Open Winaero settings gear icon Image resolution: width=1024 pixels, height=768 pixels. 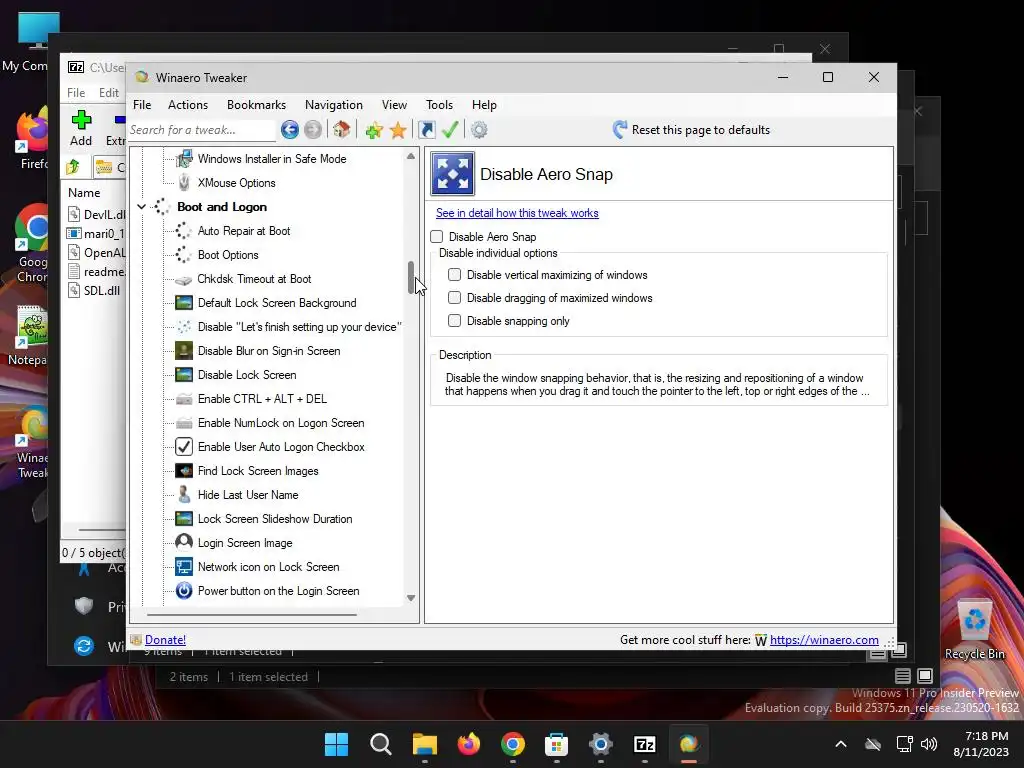pyautogui.click(x=479, y=130)
